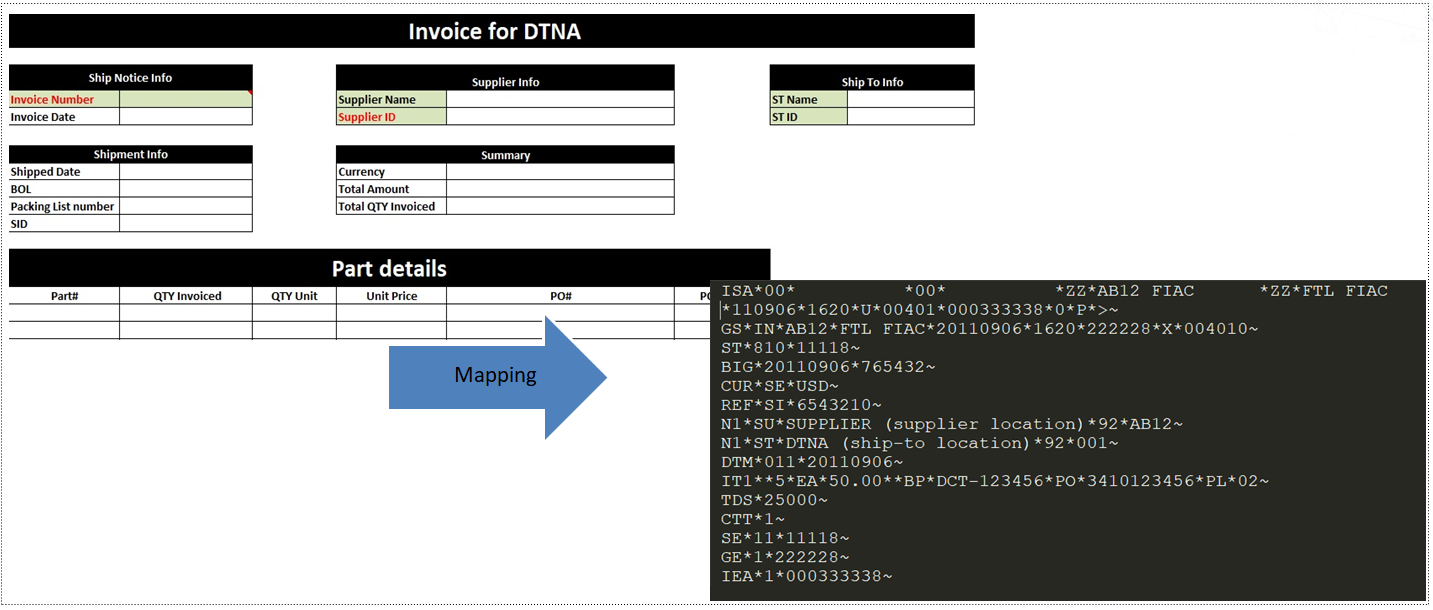1433x610 pixels.
Task: Click the Total QTY Invoiced value cell
Action: coord(560,206)
